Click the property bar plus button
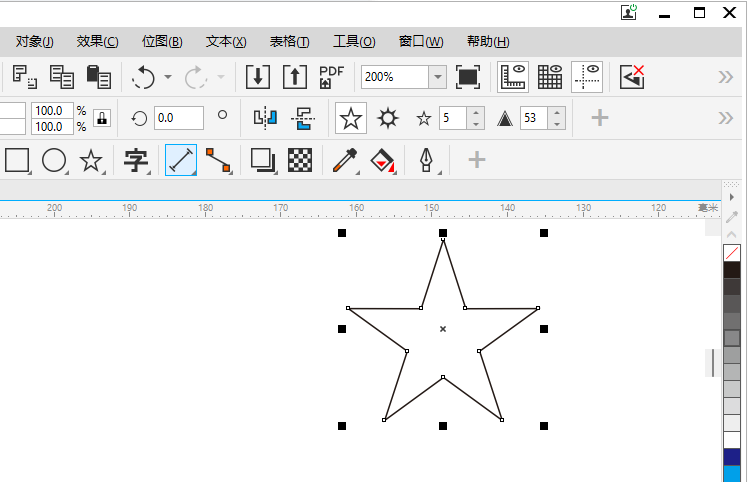 click(600, 118)
